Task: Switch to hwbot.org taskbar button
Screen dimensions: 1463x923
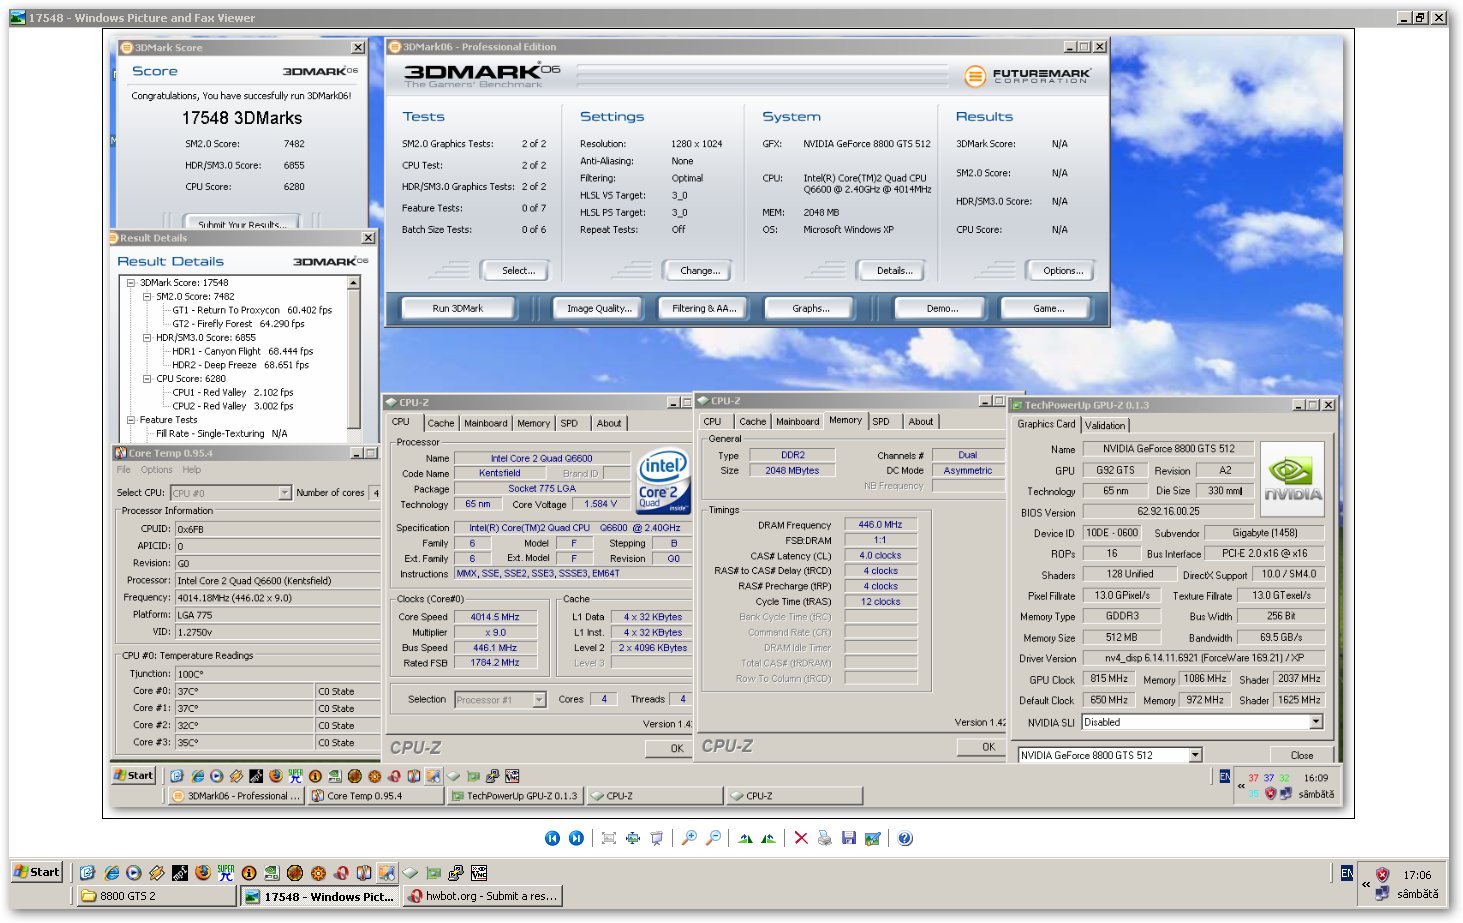Action: tap(485, 896)
